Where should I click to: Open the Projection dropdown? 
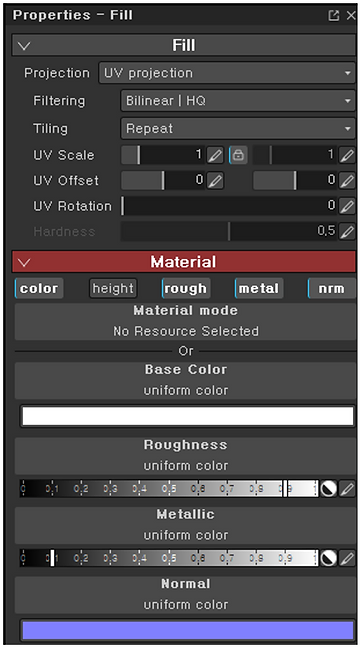(227, 73)
